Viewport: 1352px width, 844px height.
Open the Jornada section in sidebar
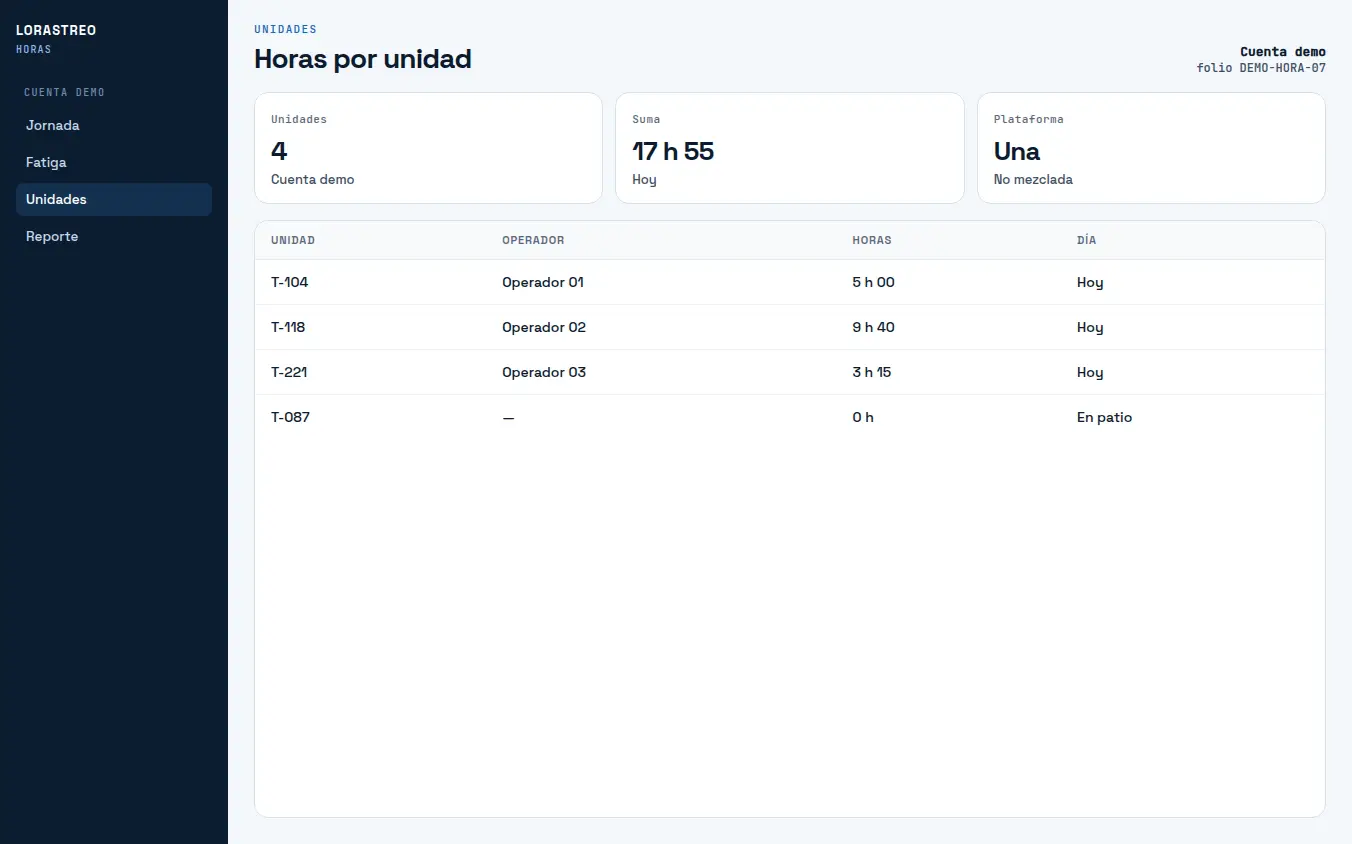[114, 125]
